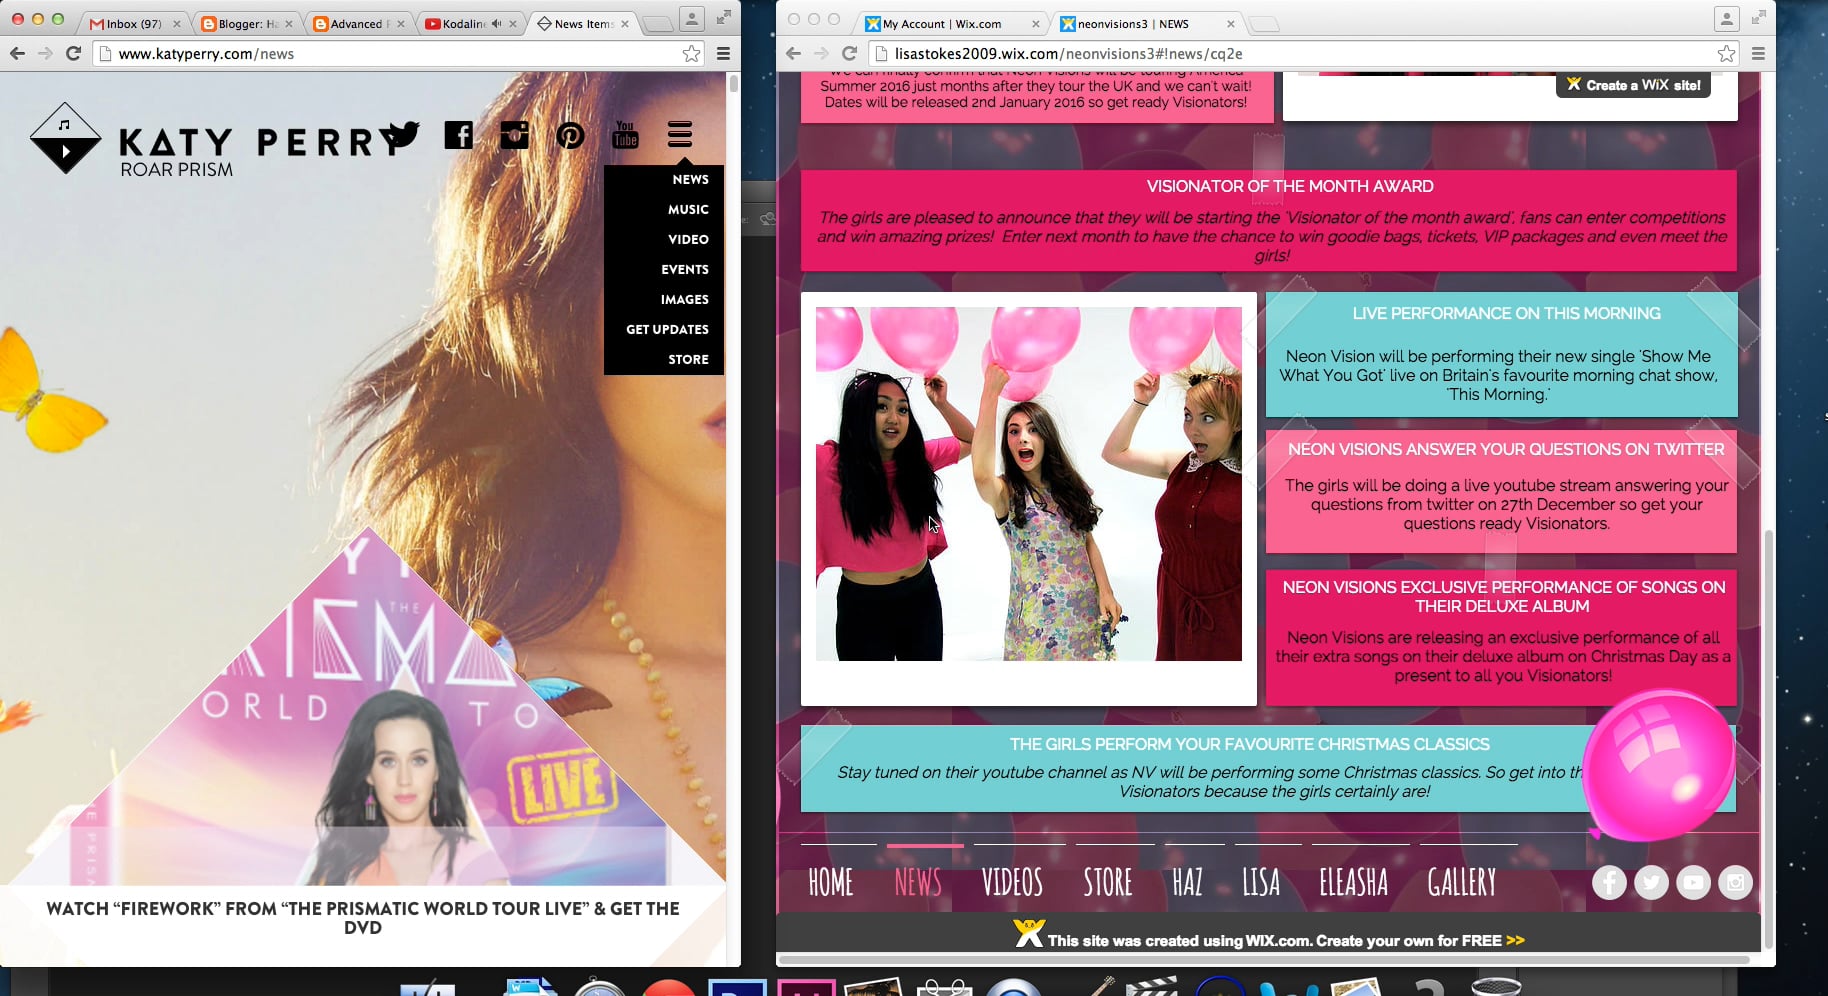Image resolution: width=1828 pixels, height=996 pixels.
Task: Open Katy Perry's Facebook icon link
Action: [459, 135]
